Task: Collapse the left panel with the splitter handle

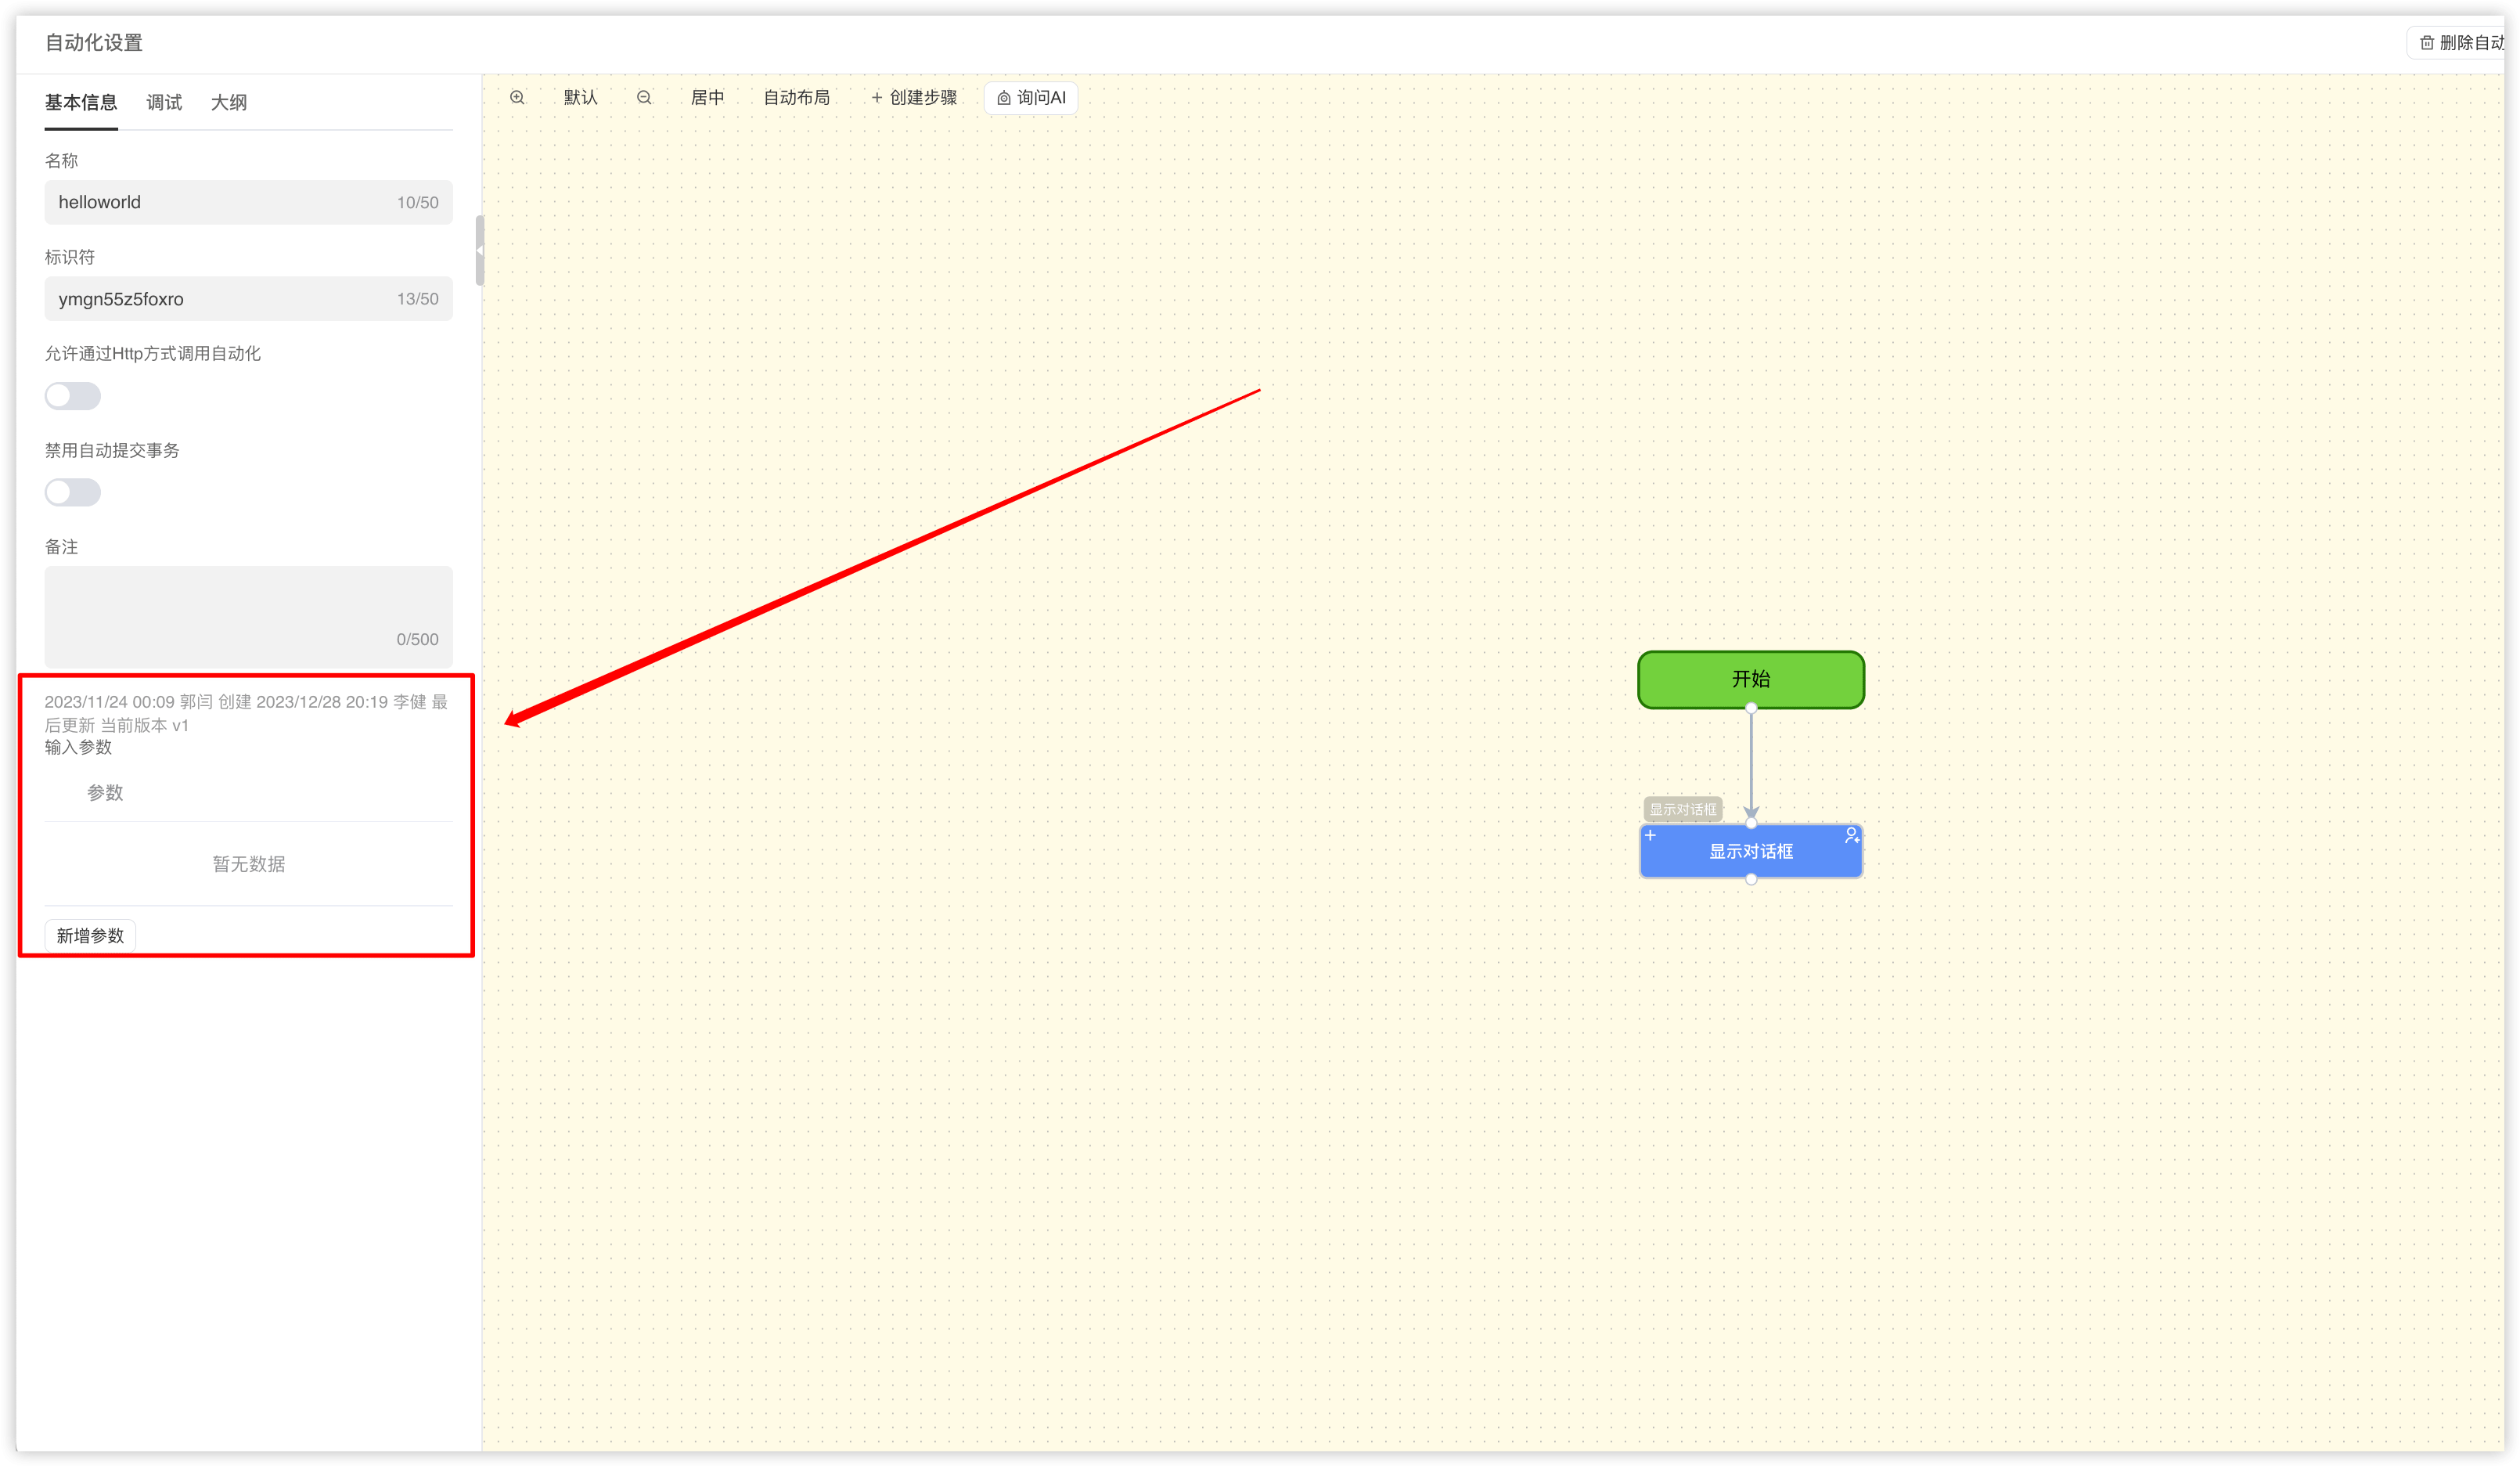Action: [480, 250]
